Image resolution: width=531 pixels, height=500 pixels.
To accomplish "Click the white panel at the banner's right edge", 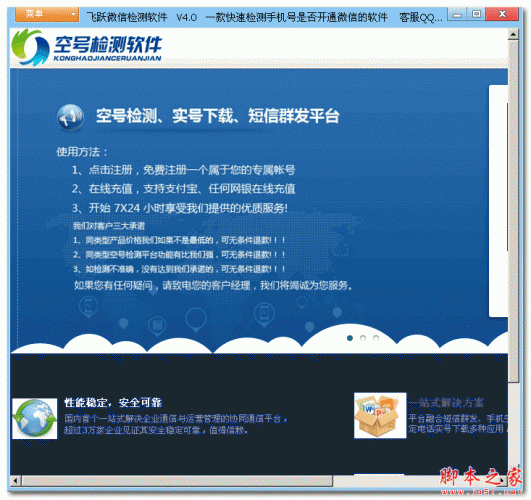I will click(x=498, y=201).
